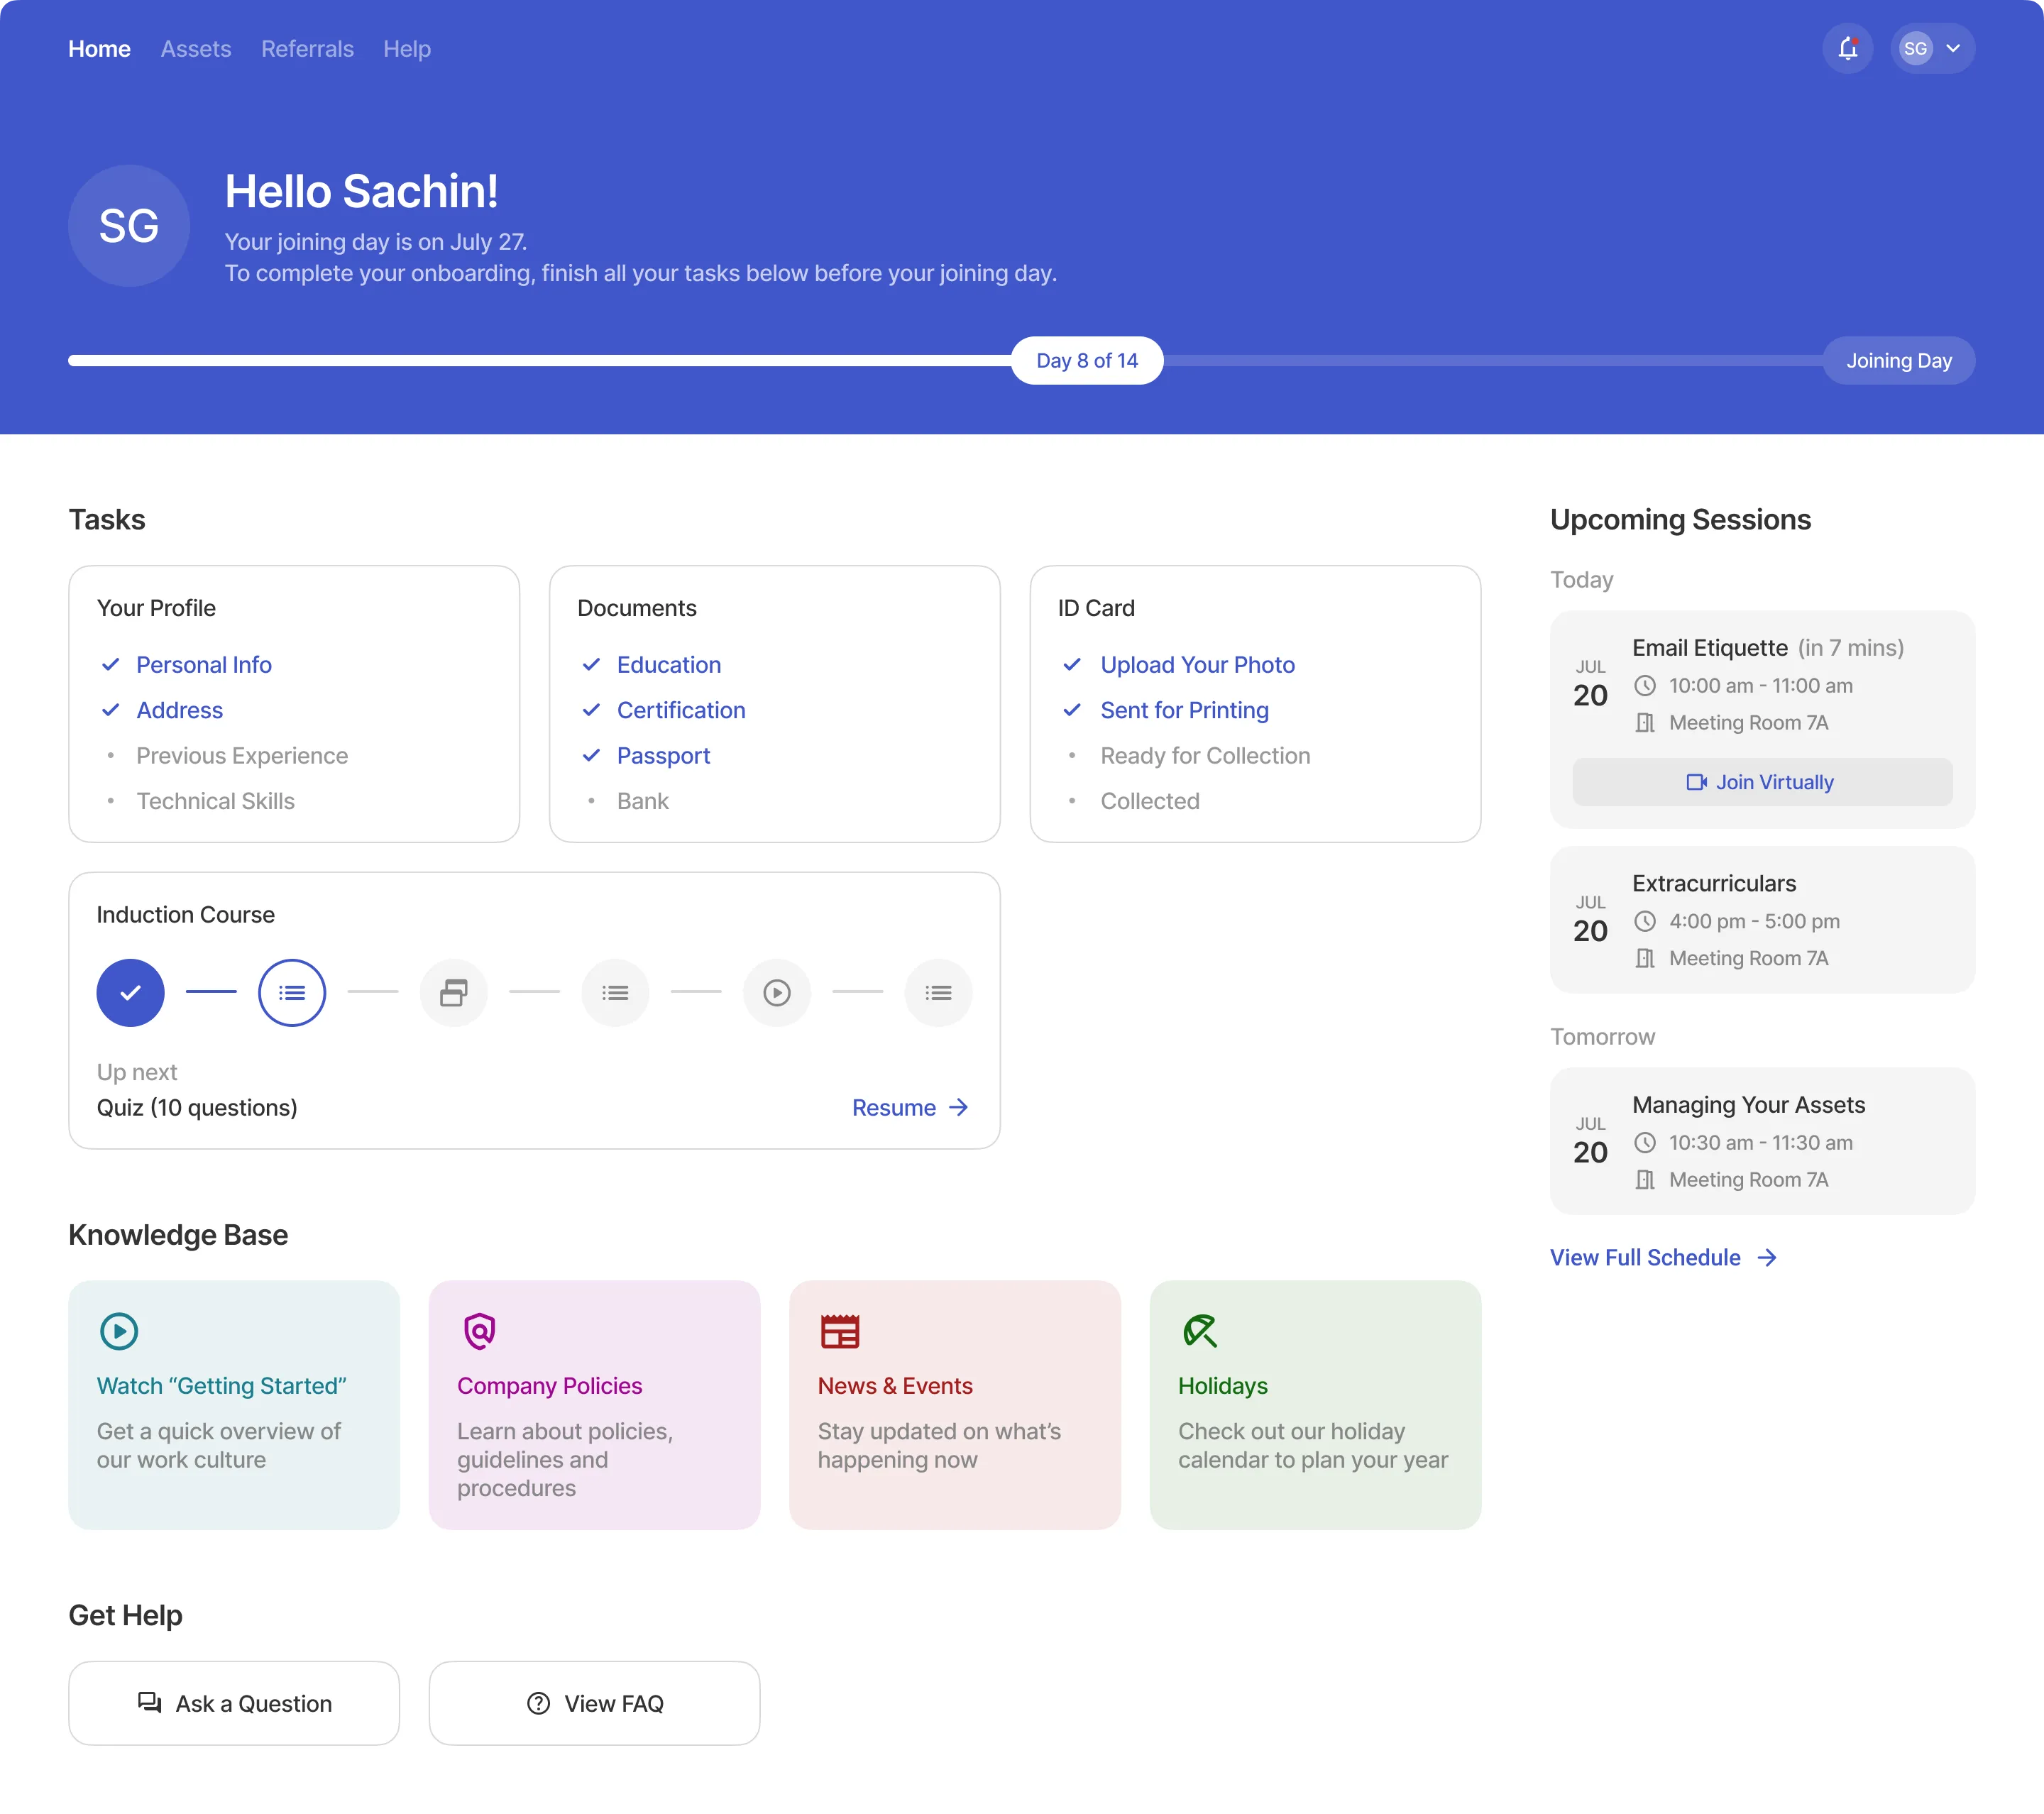Click the News & Events calendar icon
The height and width of the screenshot is (1814, 2044).
[840, 1331]
